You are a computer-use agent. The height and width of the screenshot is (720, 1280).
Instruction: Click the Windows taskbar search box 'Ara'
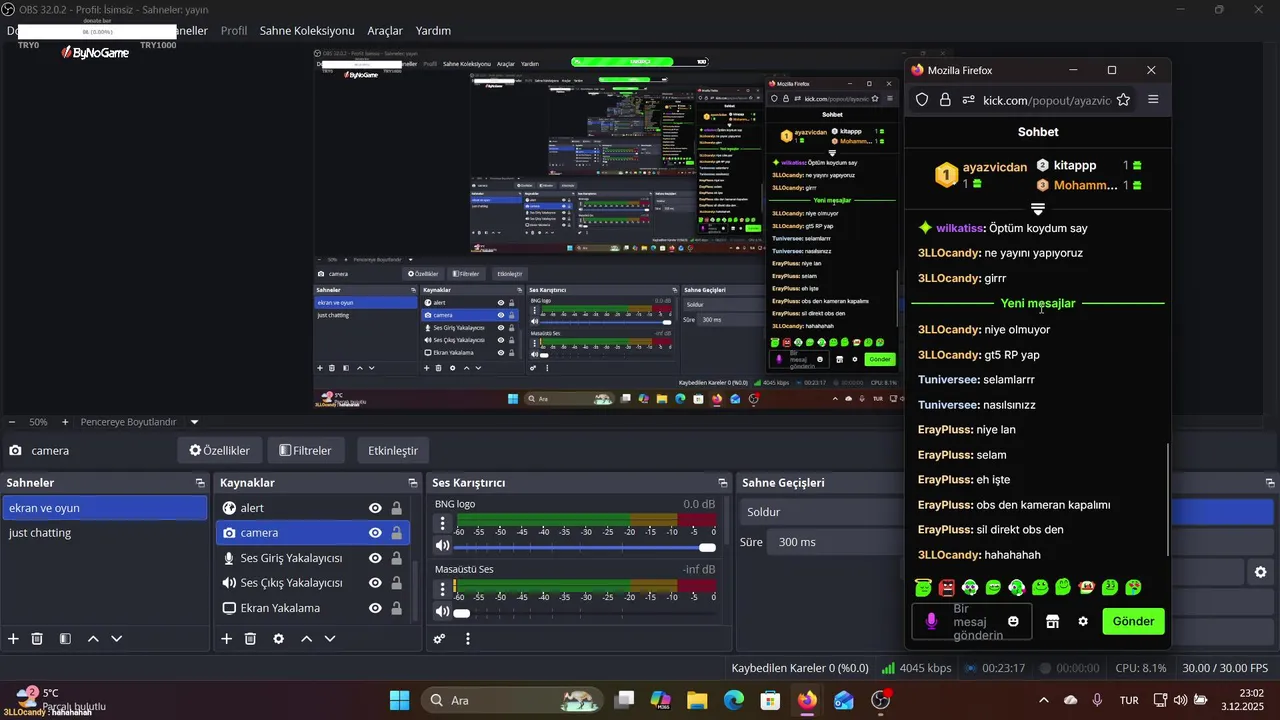[511, 700]
